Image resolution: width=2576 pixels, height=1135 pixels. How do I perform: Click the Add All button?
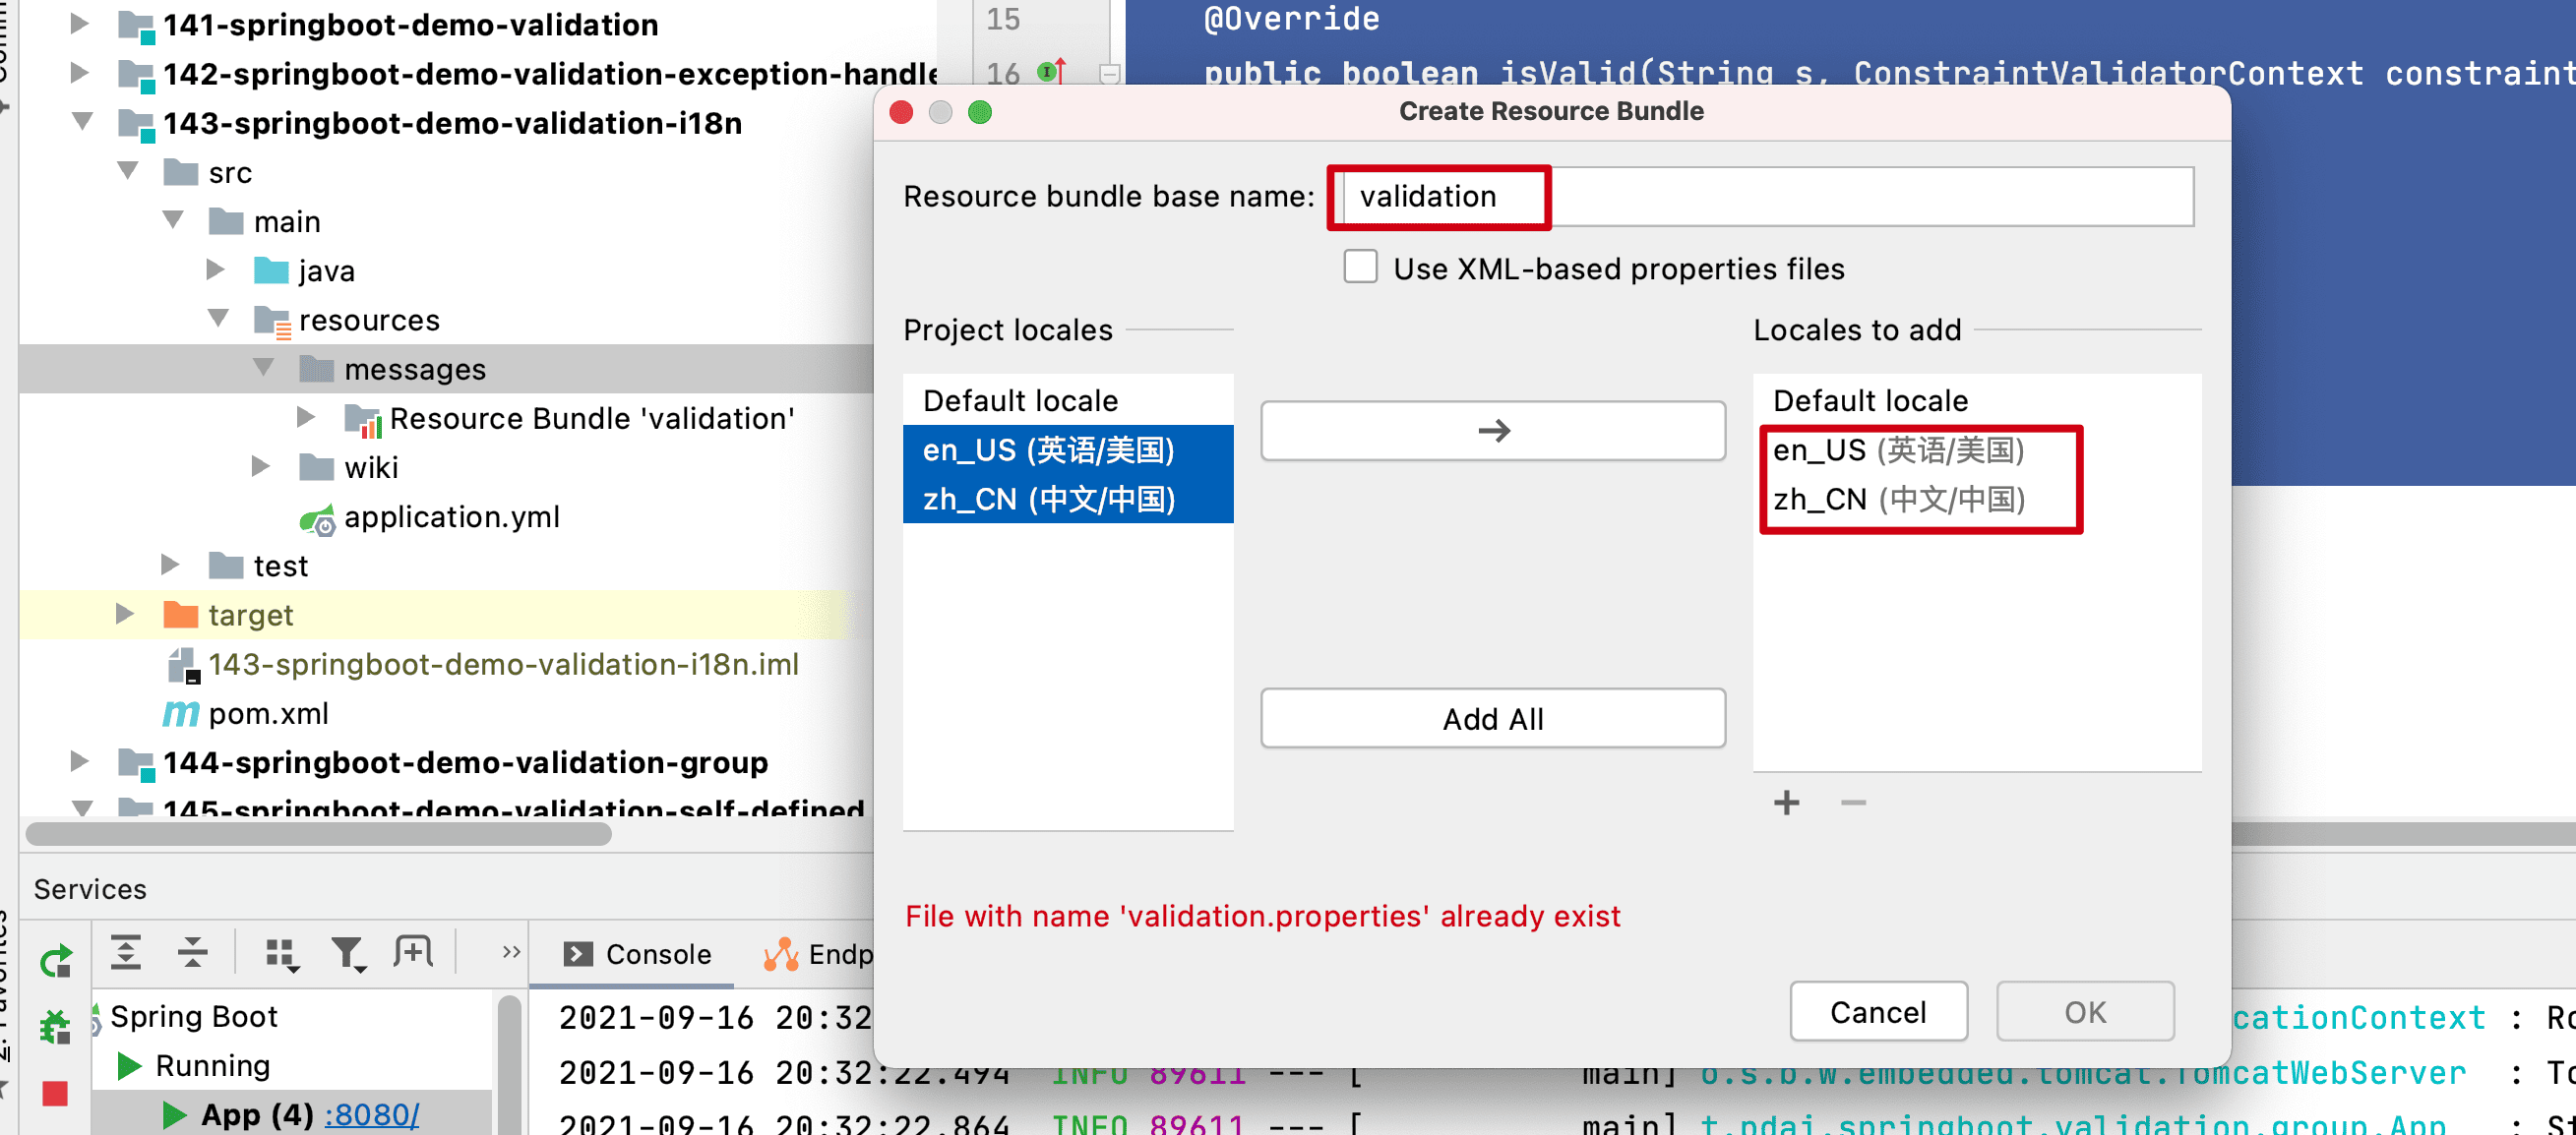pyautogui.click(x=1492, y=718)
